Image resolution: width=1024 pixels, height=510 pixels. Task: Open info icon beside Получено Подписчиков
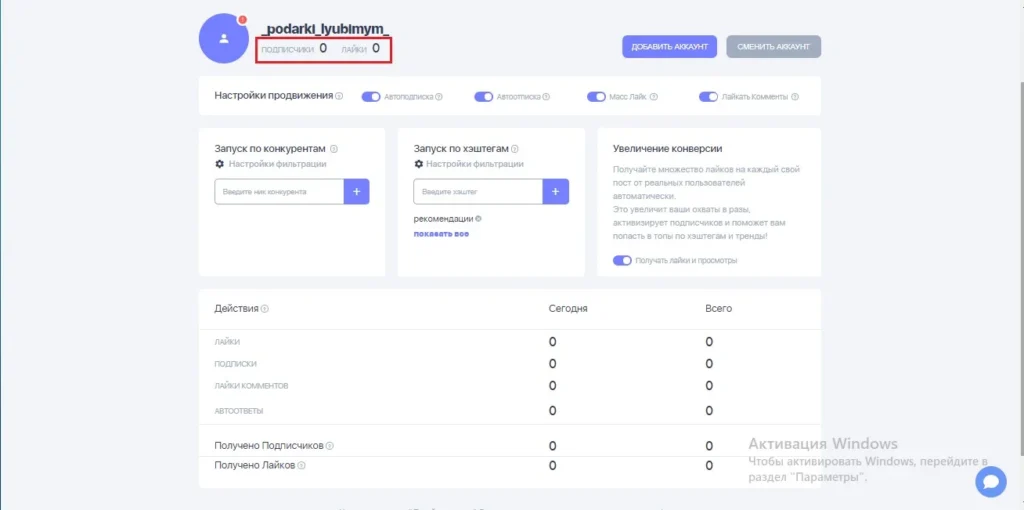(x=330, y=446)
